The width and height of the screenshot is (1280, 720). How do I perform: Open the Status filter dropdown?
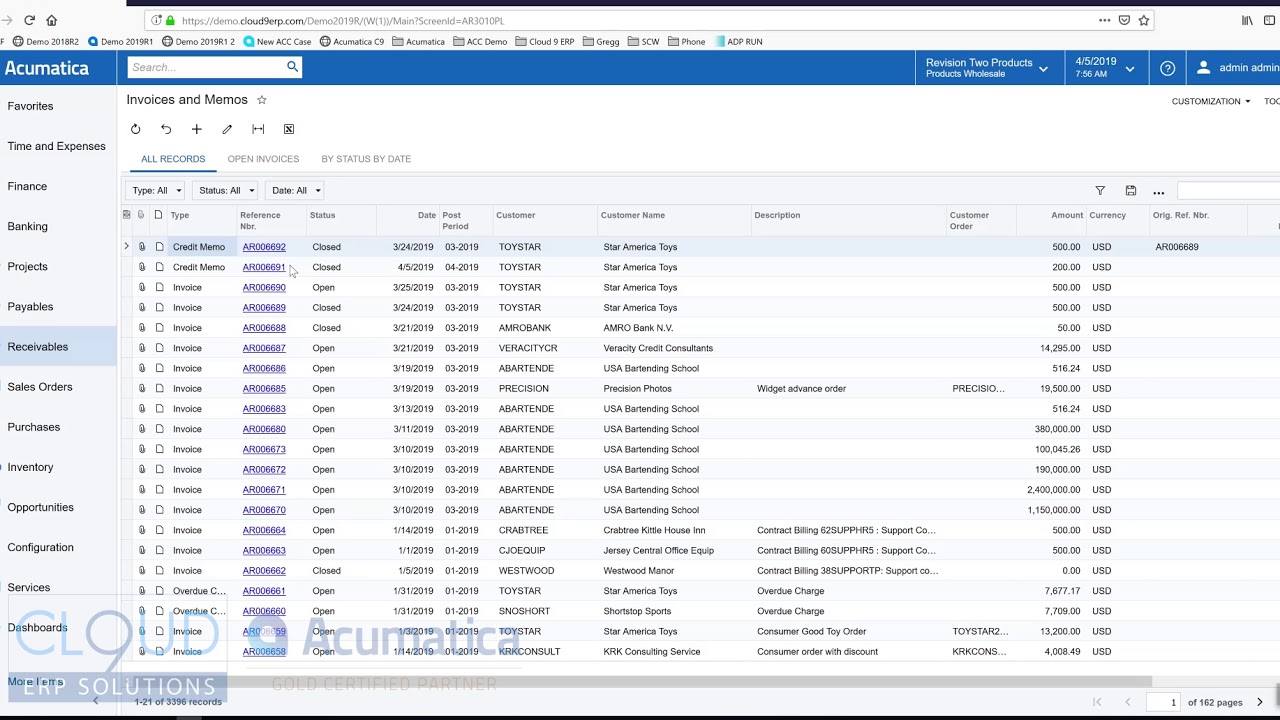click(x=226, y=190)
